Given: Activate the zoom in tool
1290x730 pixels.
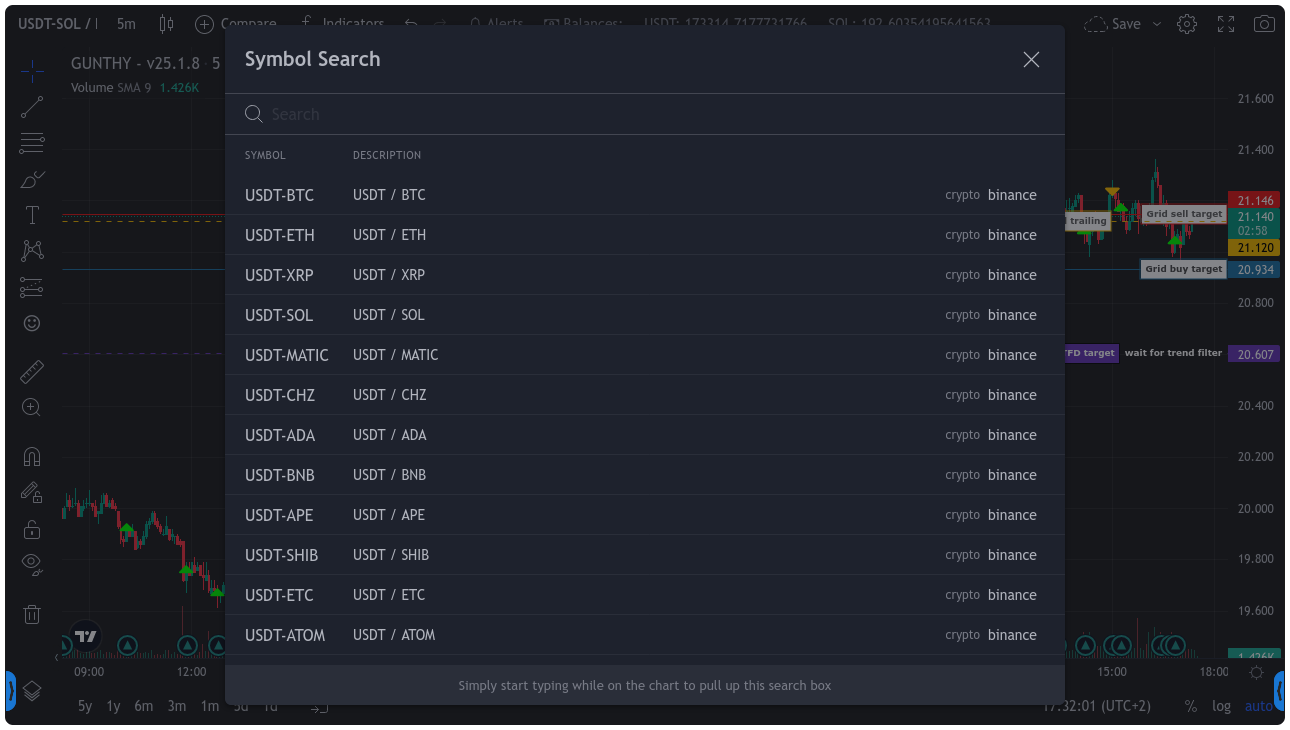Looking at the screenshot, I should (32, 407).
